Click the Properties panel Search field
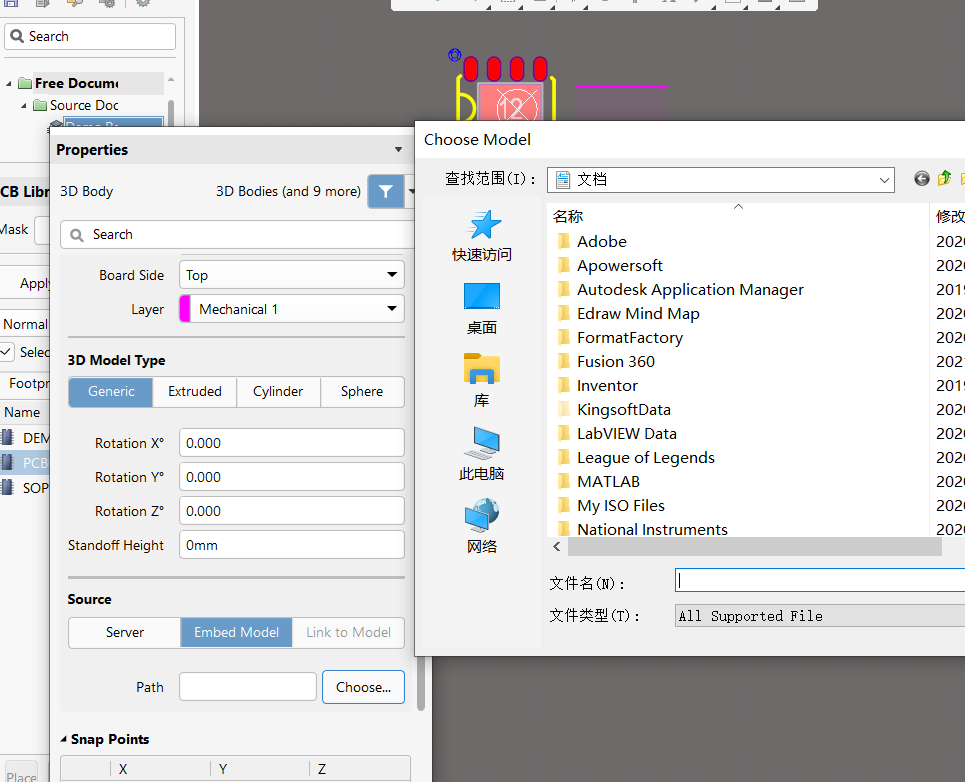The height and width of the screenshot is (782, 965). point(238,234)
